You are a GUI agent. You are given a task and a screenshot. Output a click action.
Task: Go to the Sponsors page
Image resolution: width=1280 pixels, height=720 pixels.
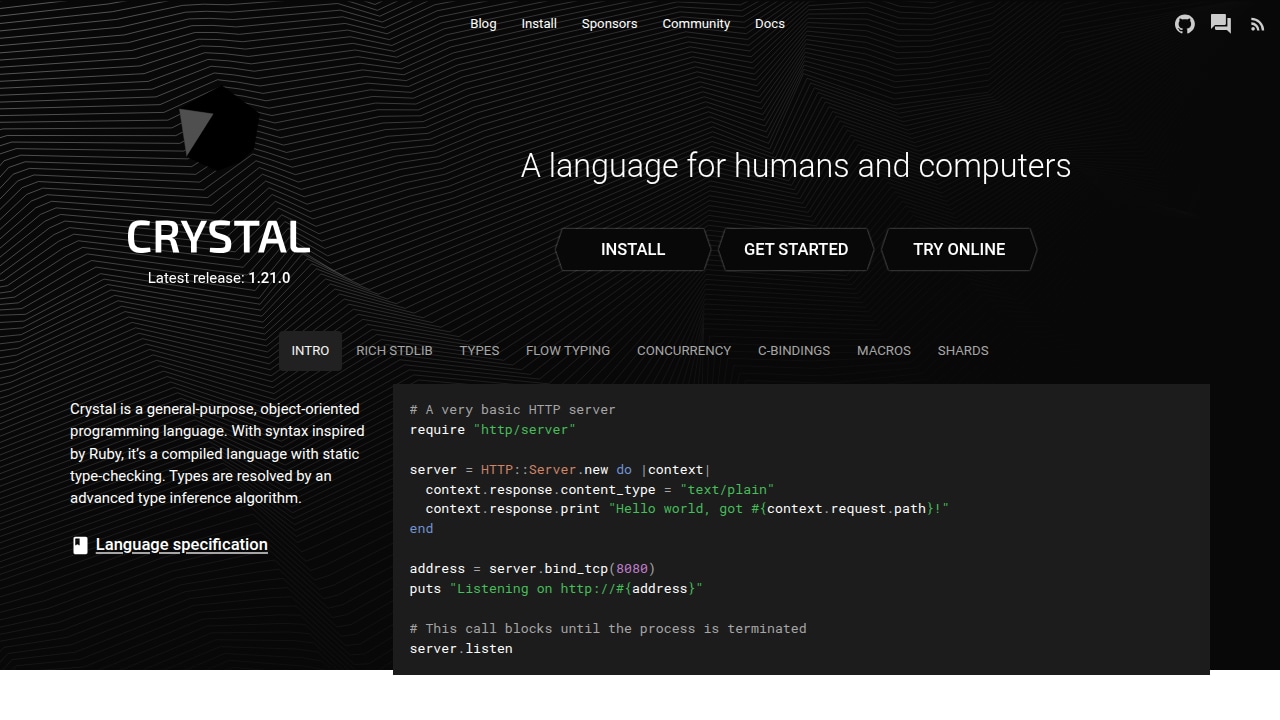coord(609,24)
